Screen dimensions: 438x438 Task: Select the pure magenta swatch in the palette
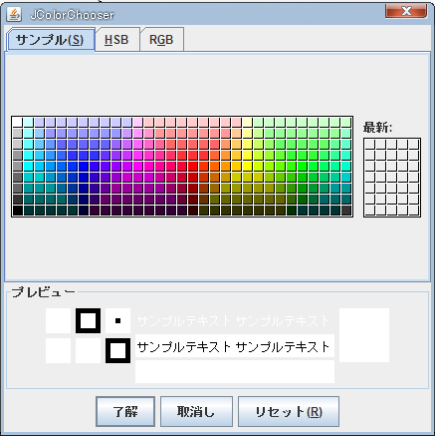tap(138, 167)
